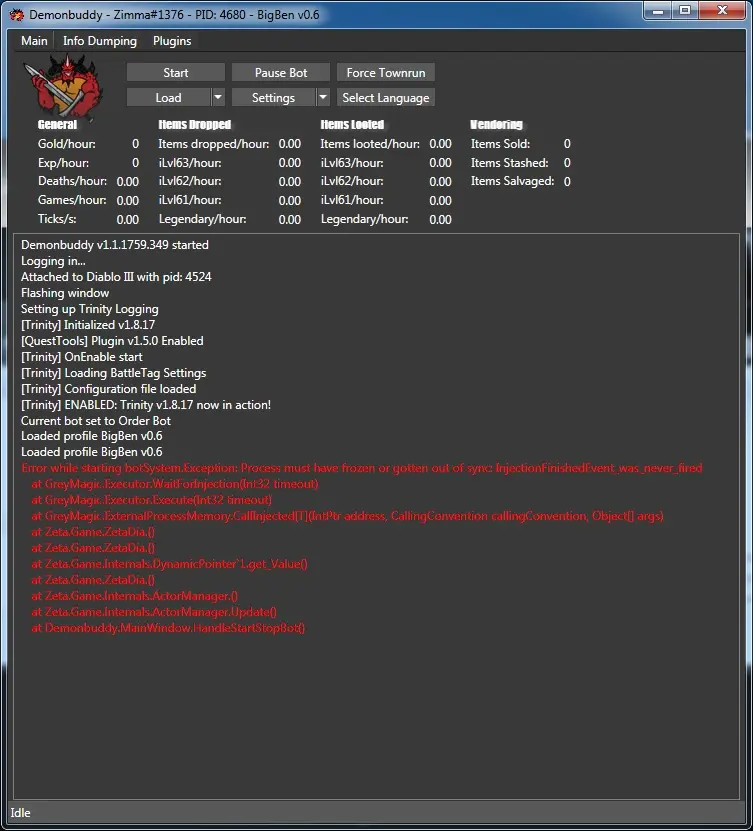Maximize the Demonbuddy window
753x831 pixels.
[x=685, y=11]
